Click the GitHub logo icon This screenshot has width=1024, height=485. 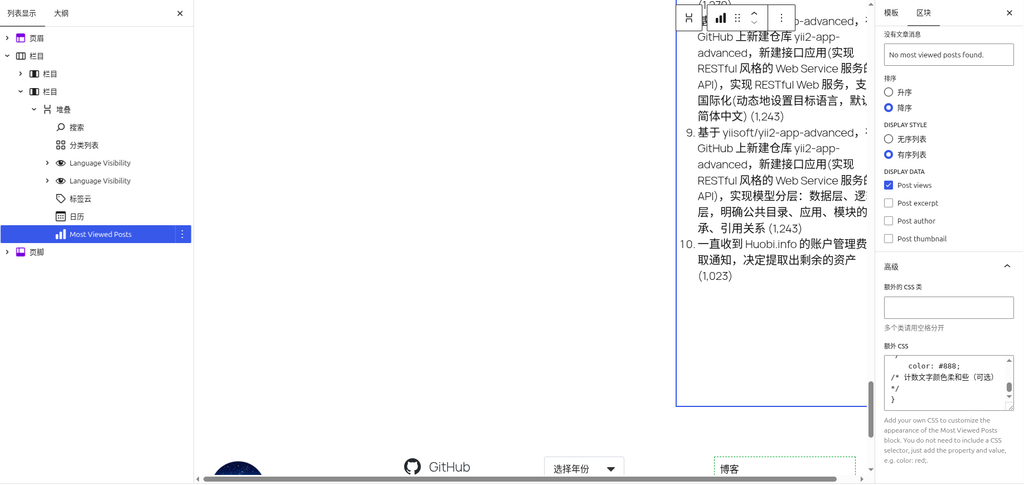pos(412,467)
